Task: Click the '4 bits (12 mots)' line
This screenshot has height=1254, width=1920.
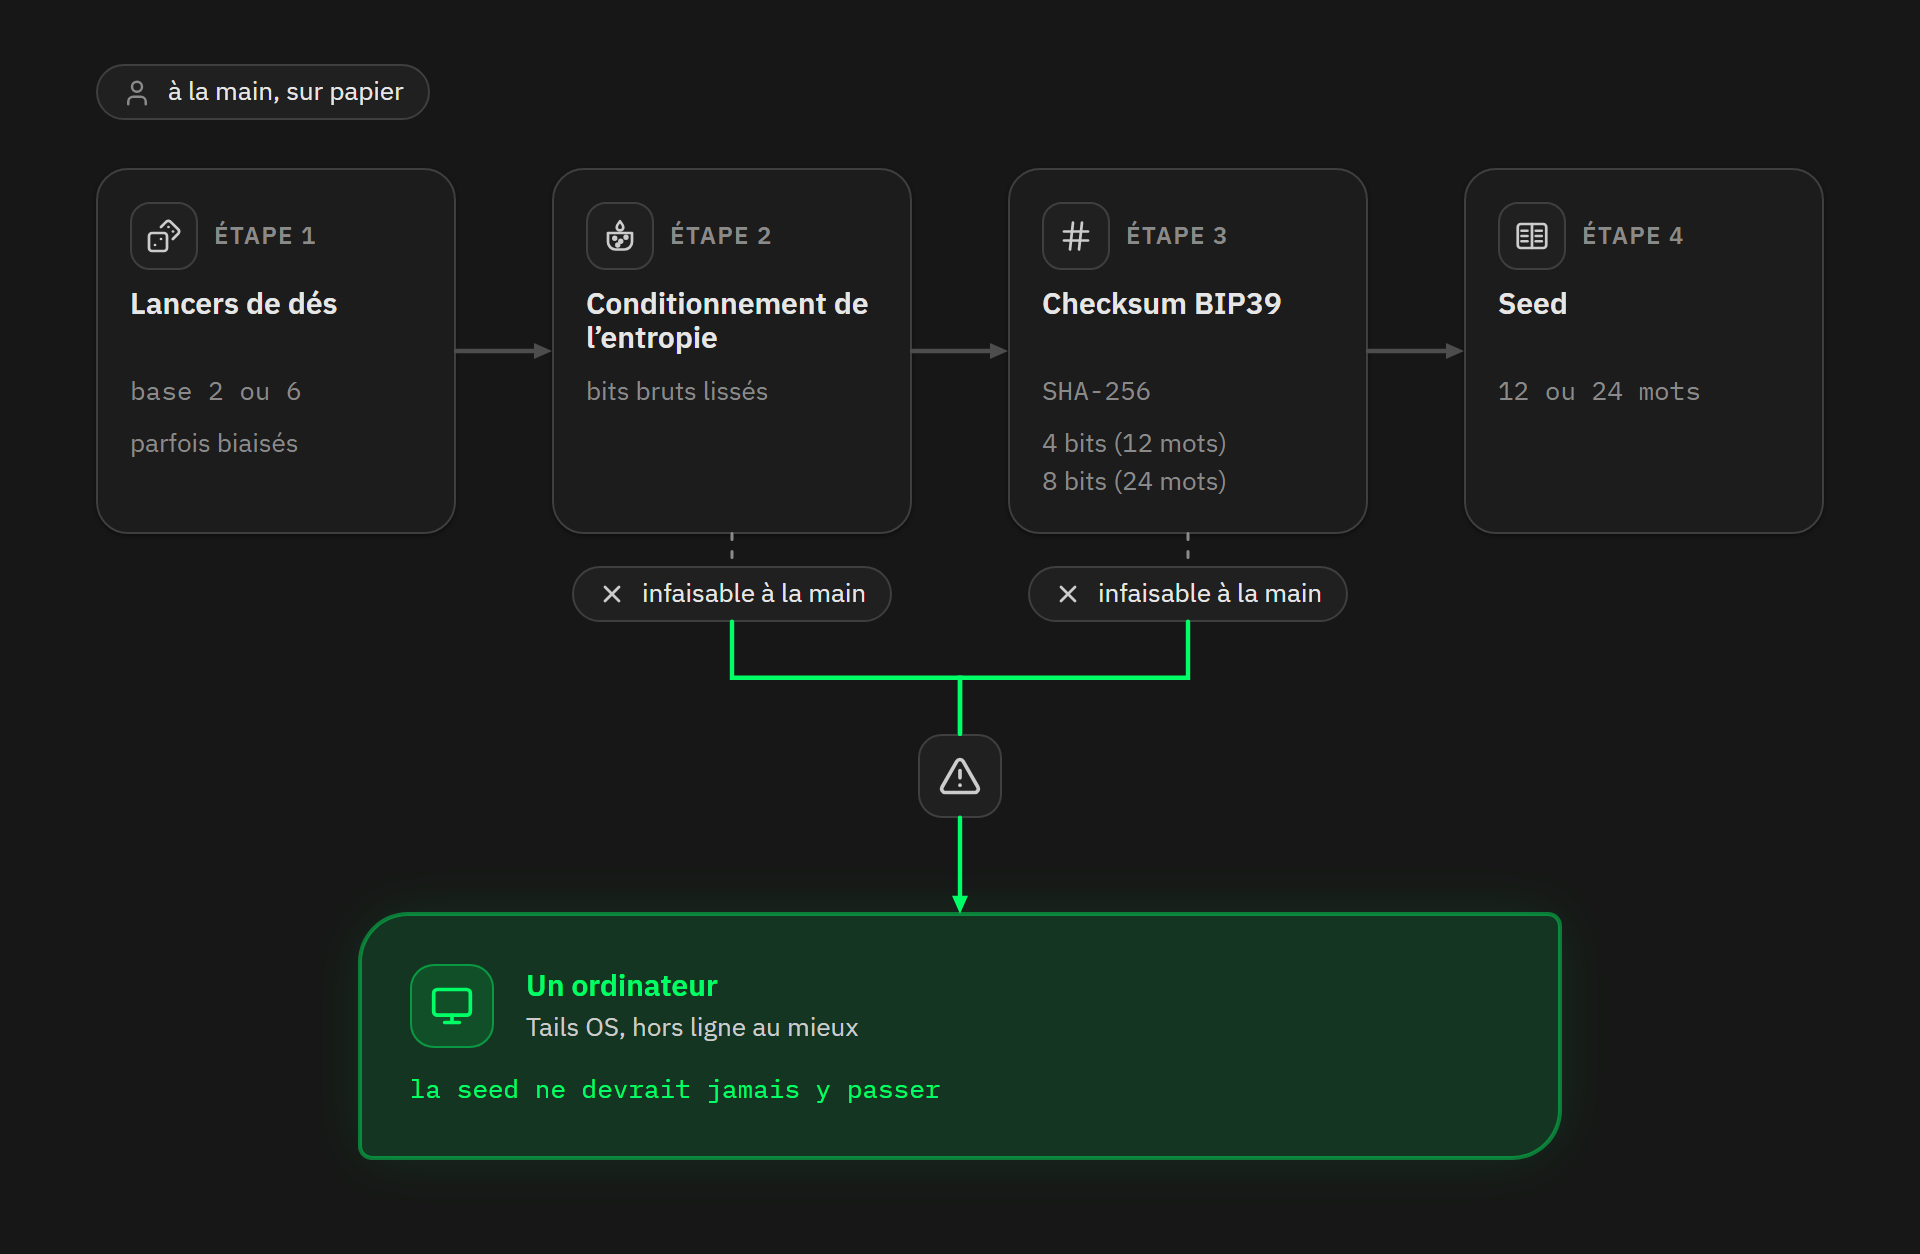Action: point(1134,444)
